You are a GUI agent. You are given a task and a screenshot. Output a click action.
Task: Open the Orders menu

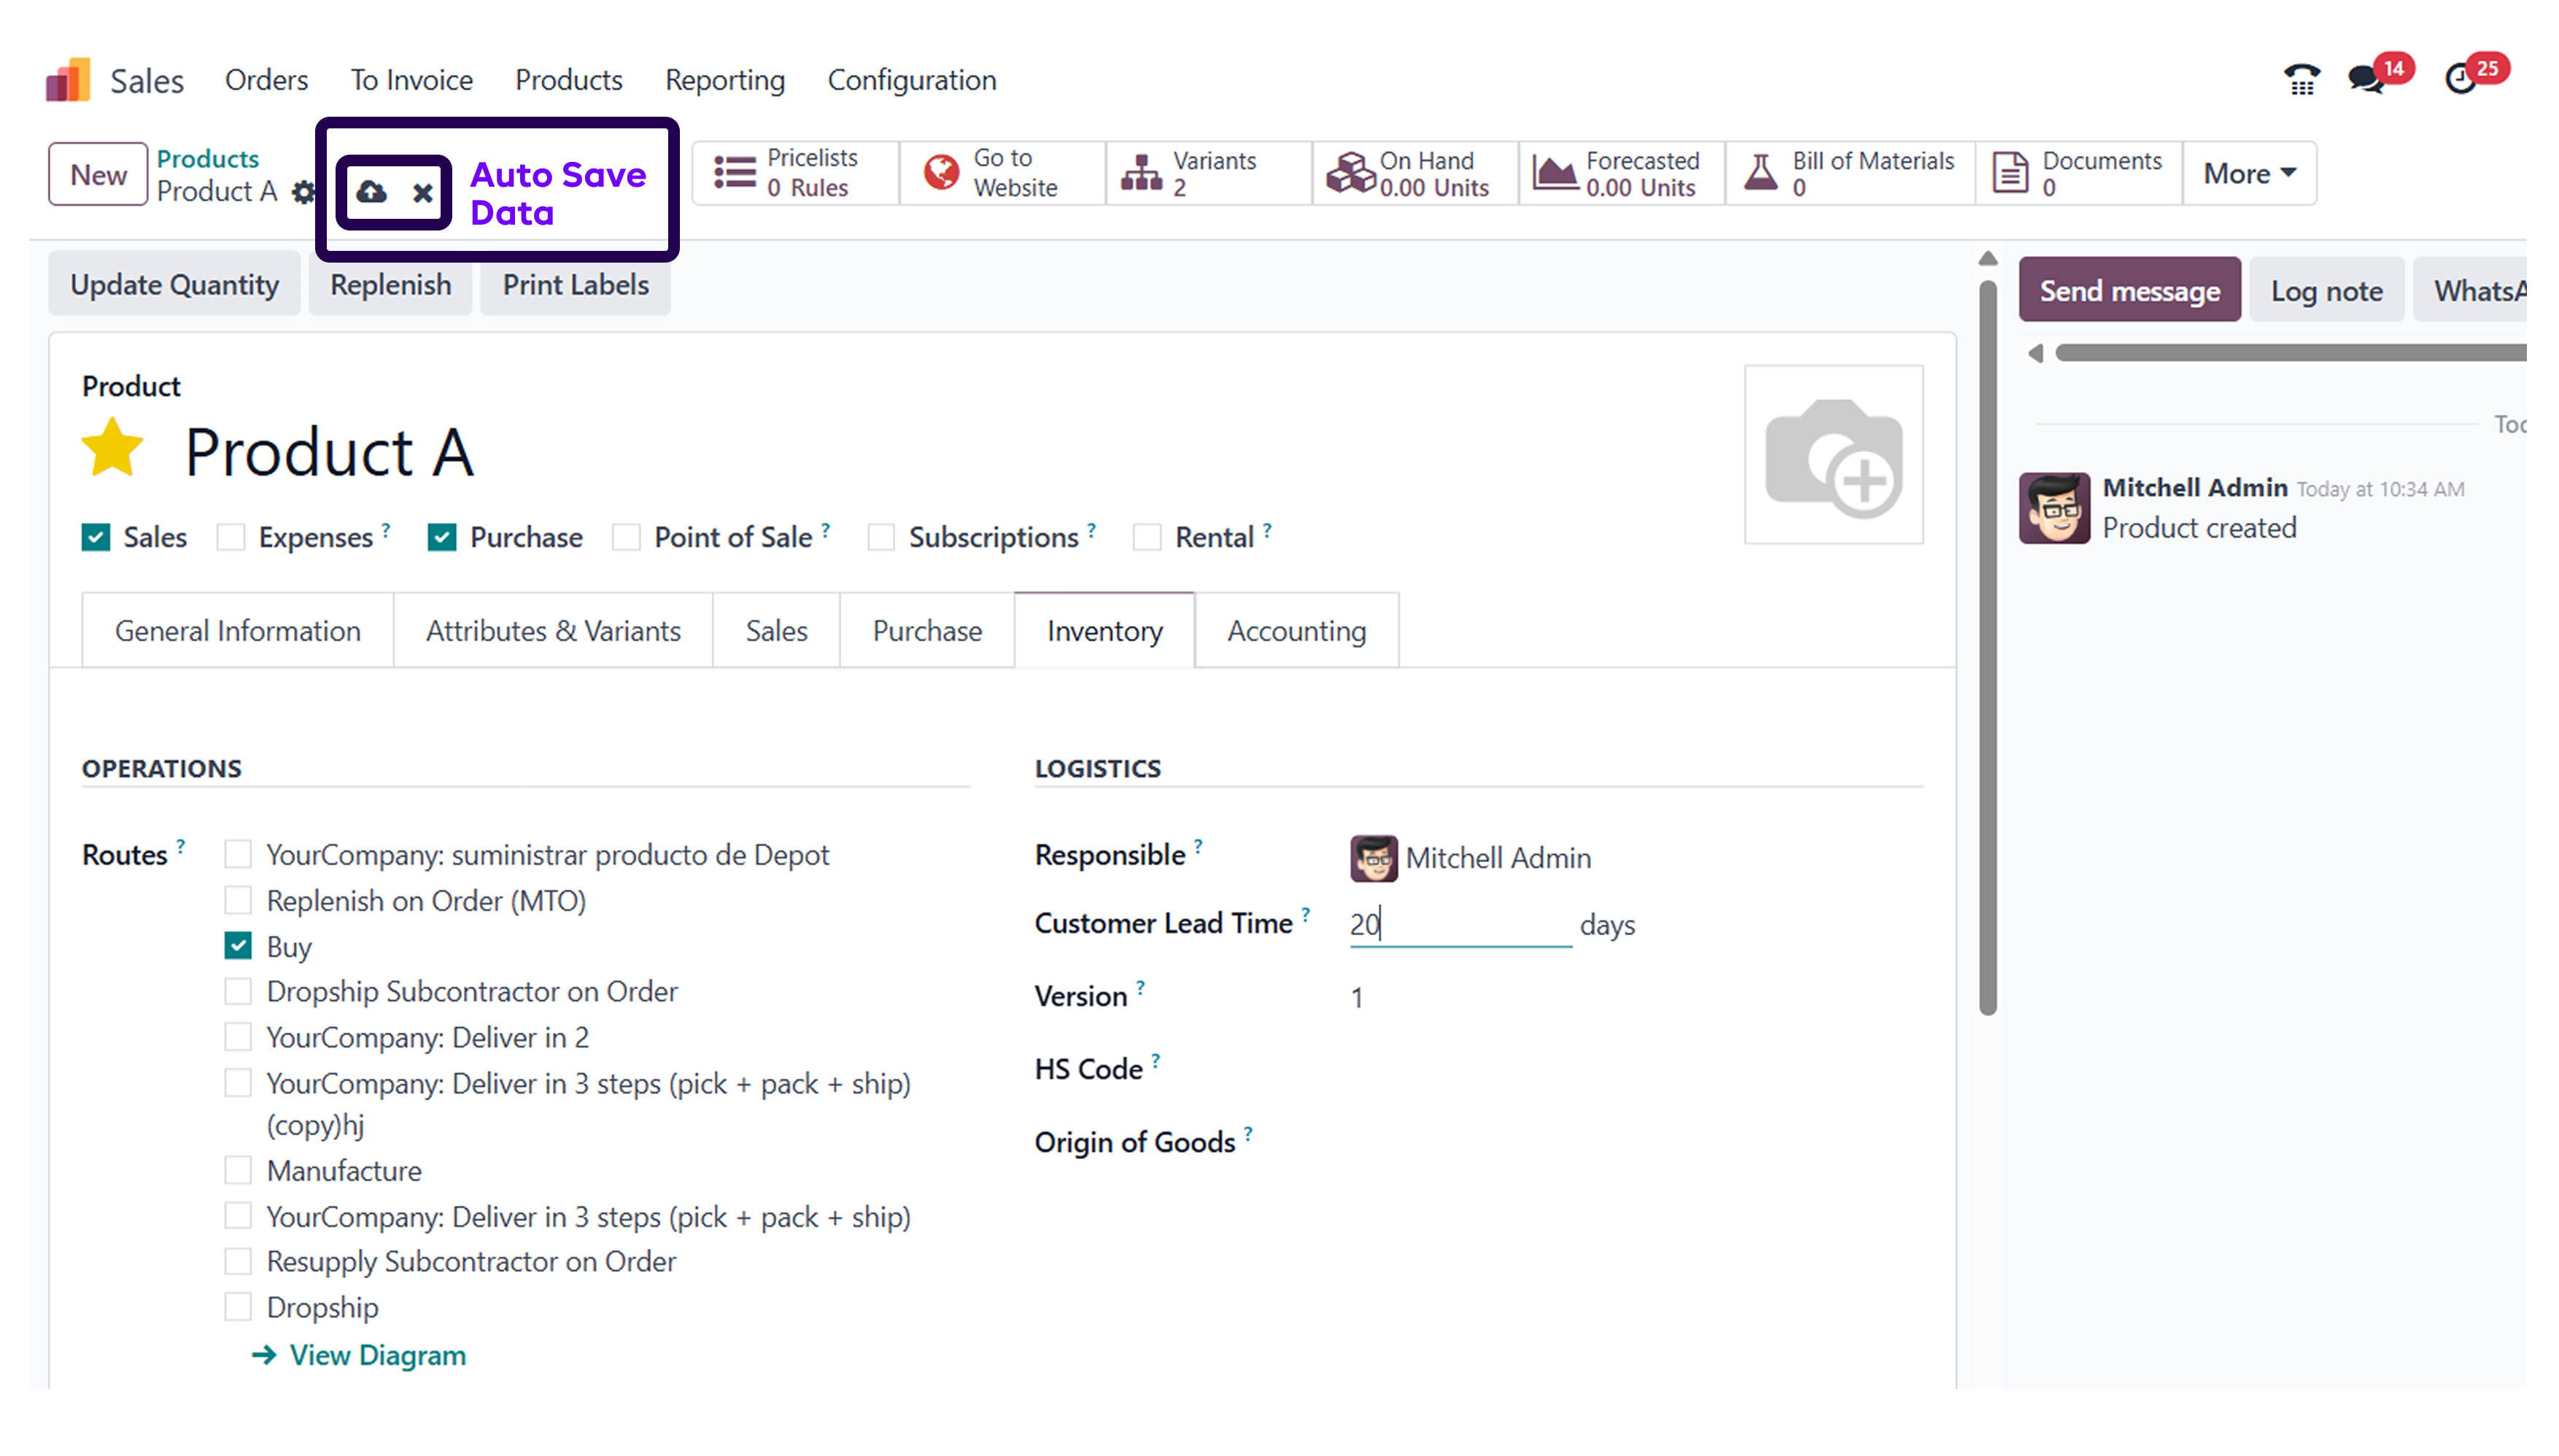266,80
